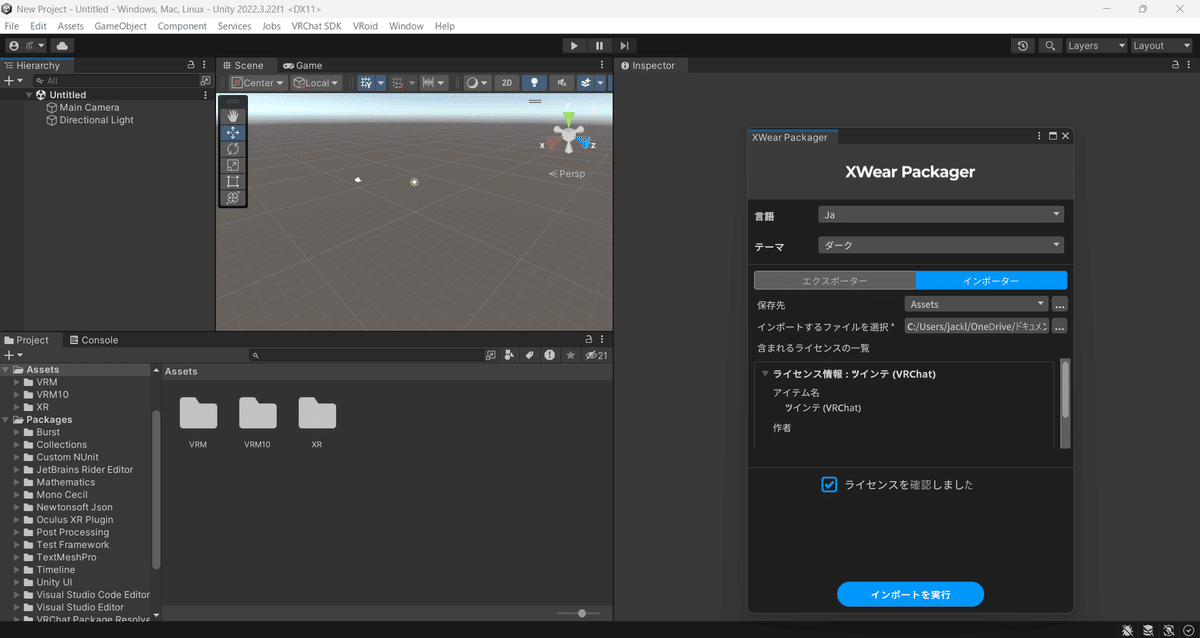Click the インポートを実行 button
This screenshot has height=638, width=1200.
pyautogui.click(x=910, y=594)
